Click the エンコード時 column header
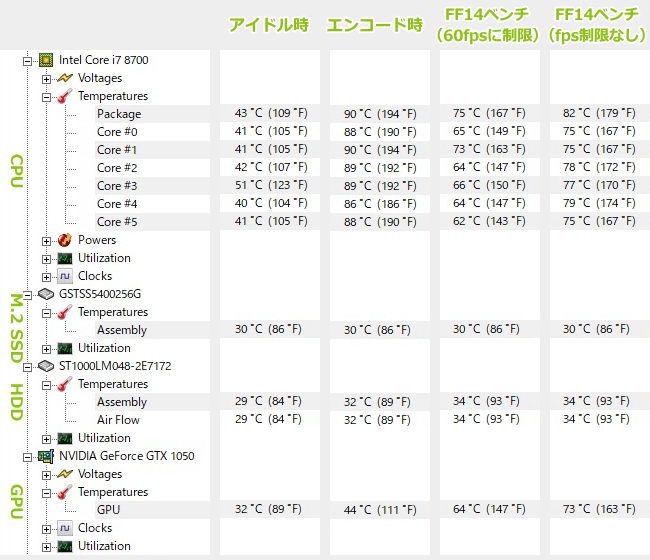The image size is (650, 560). pyautogui.click(x=375, y=25)
